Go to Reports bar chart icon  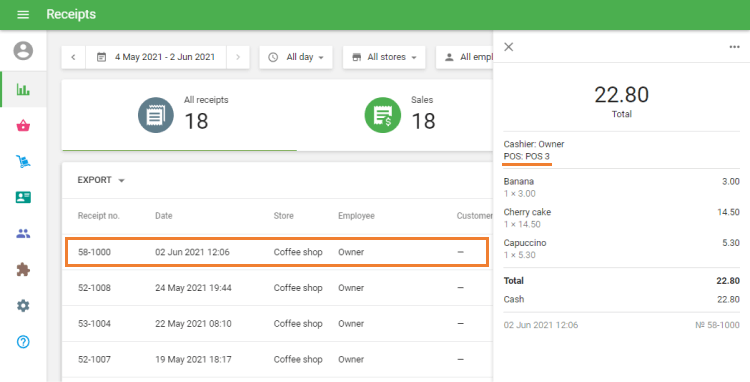pos(23,89)
